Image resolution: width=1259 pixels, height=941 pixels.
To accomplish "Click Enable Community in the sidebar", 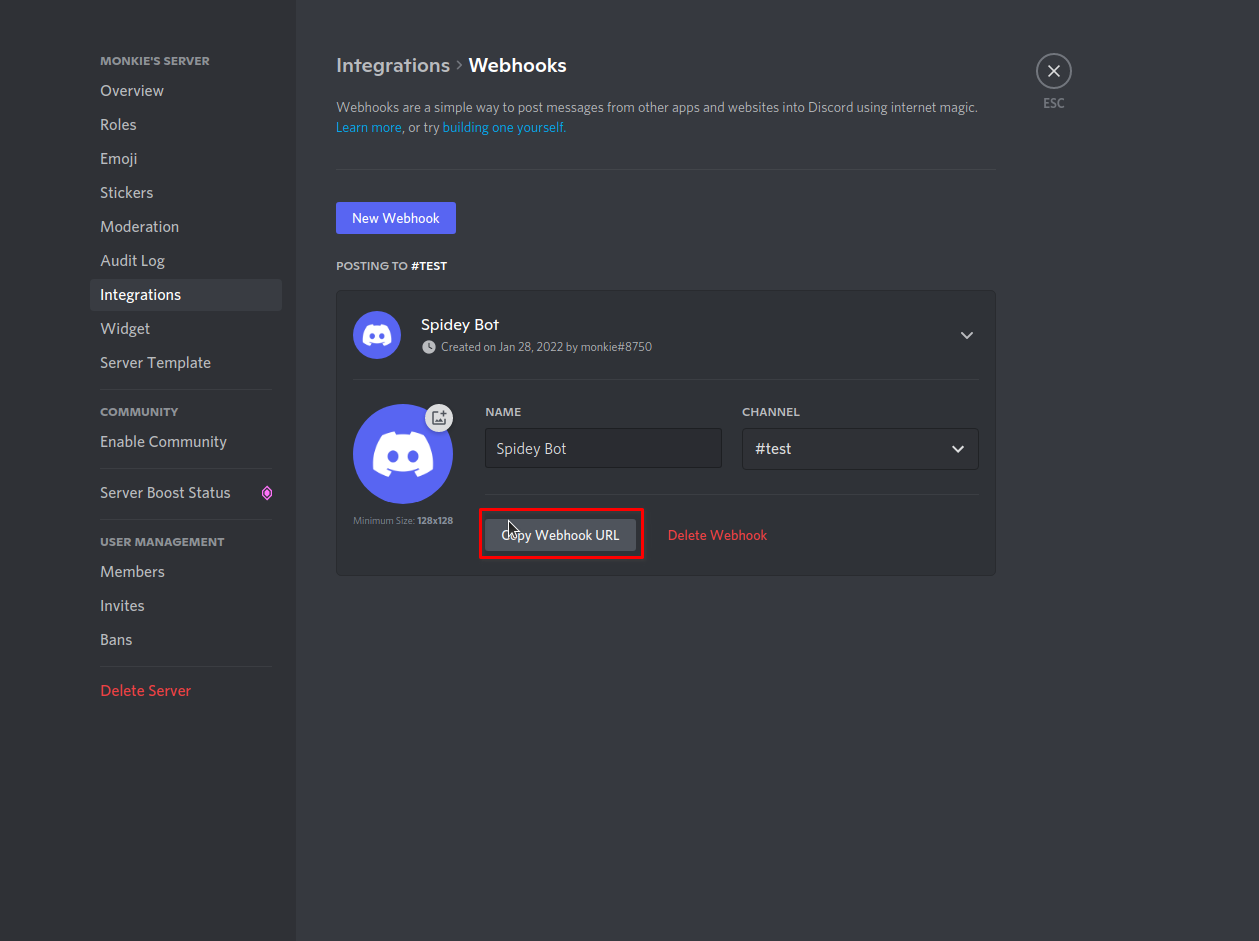I will (x=186, y=442).
